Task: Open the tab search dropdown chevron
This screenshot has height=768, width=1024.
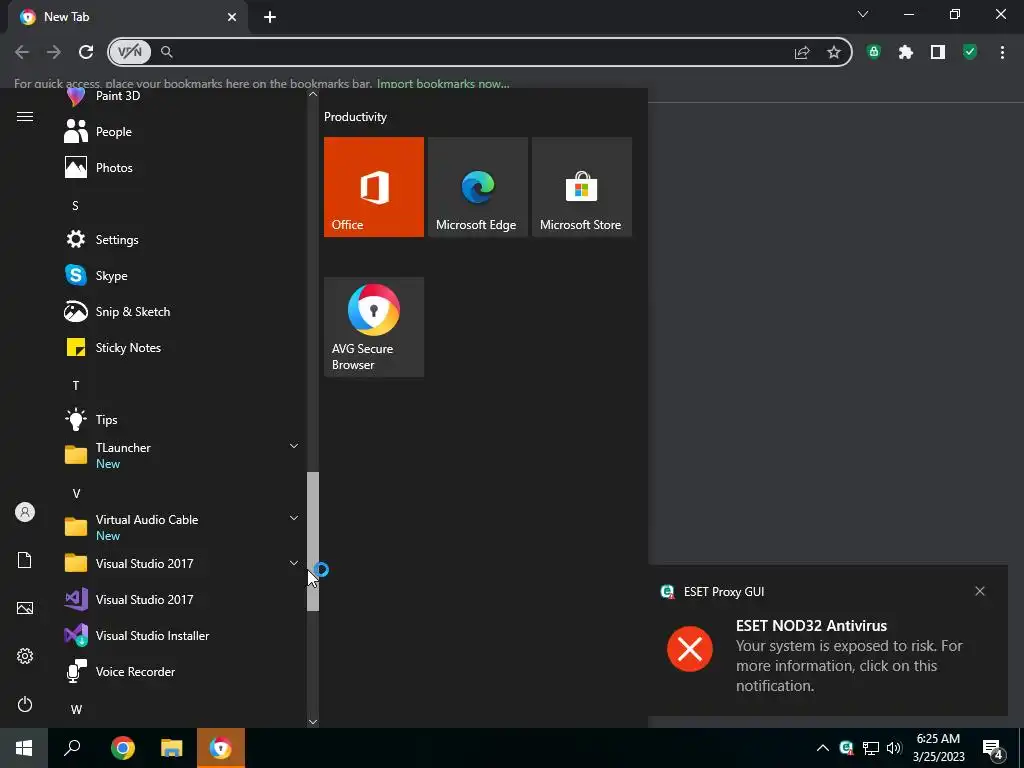Action: pyautogui.click(x=863, y=14)
